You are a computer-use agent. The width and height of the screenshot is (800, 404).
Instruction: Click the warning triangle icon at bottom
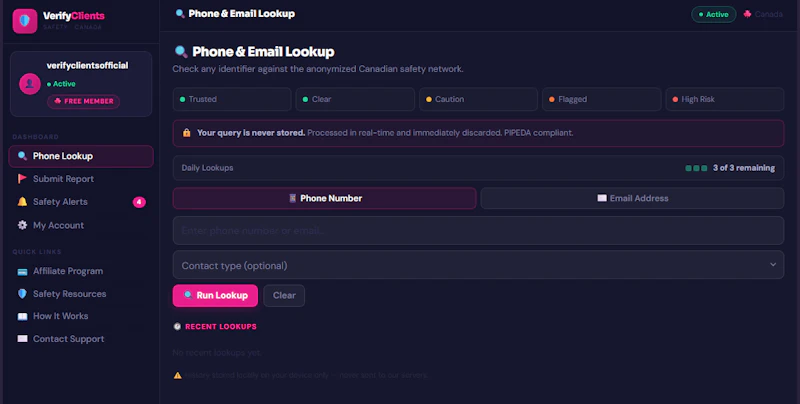click(x=178, y=375)
